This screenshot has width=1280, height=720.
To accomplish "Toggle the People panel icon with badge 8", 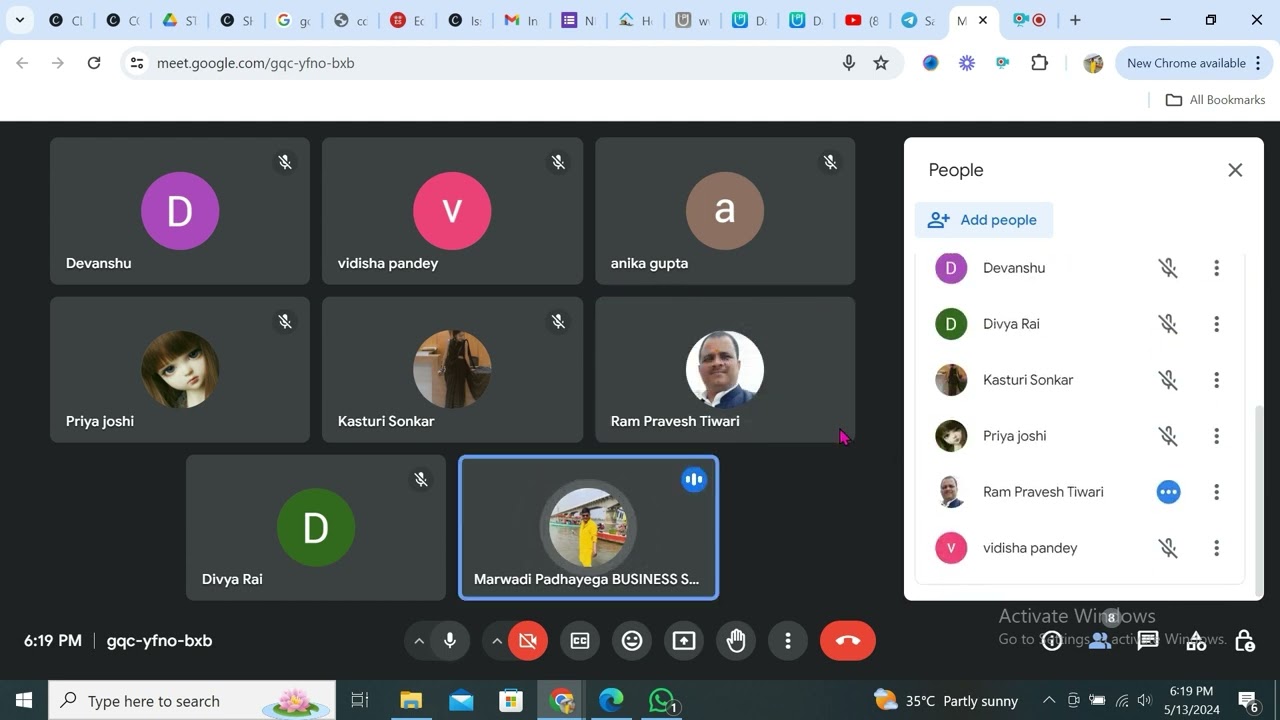I will pos(1100,641).
